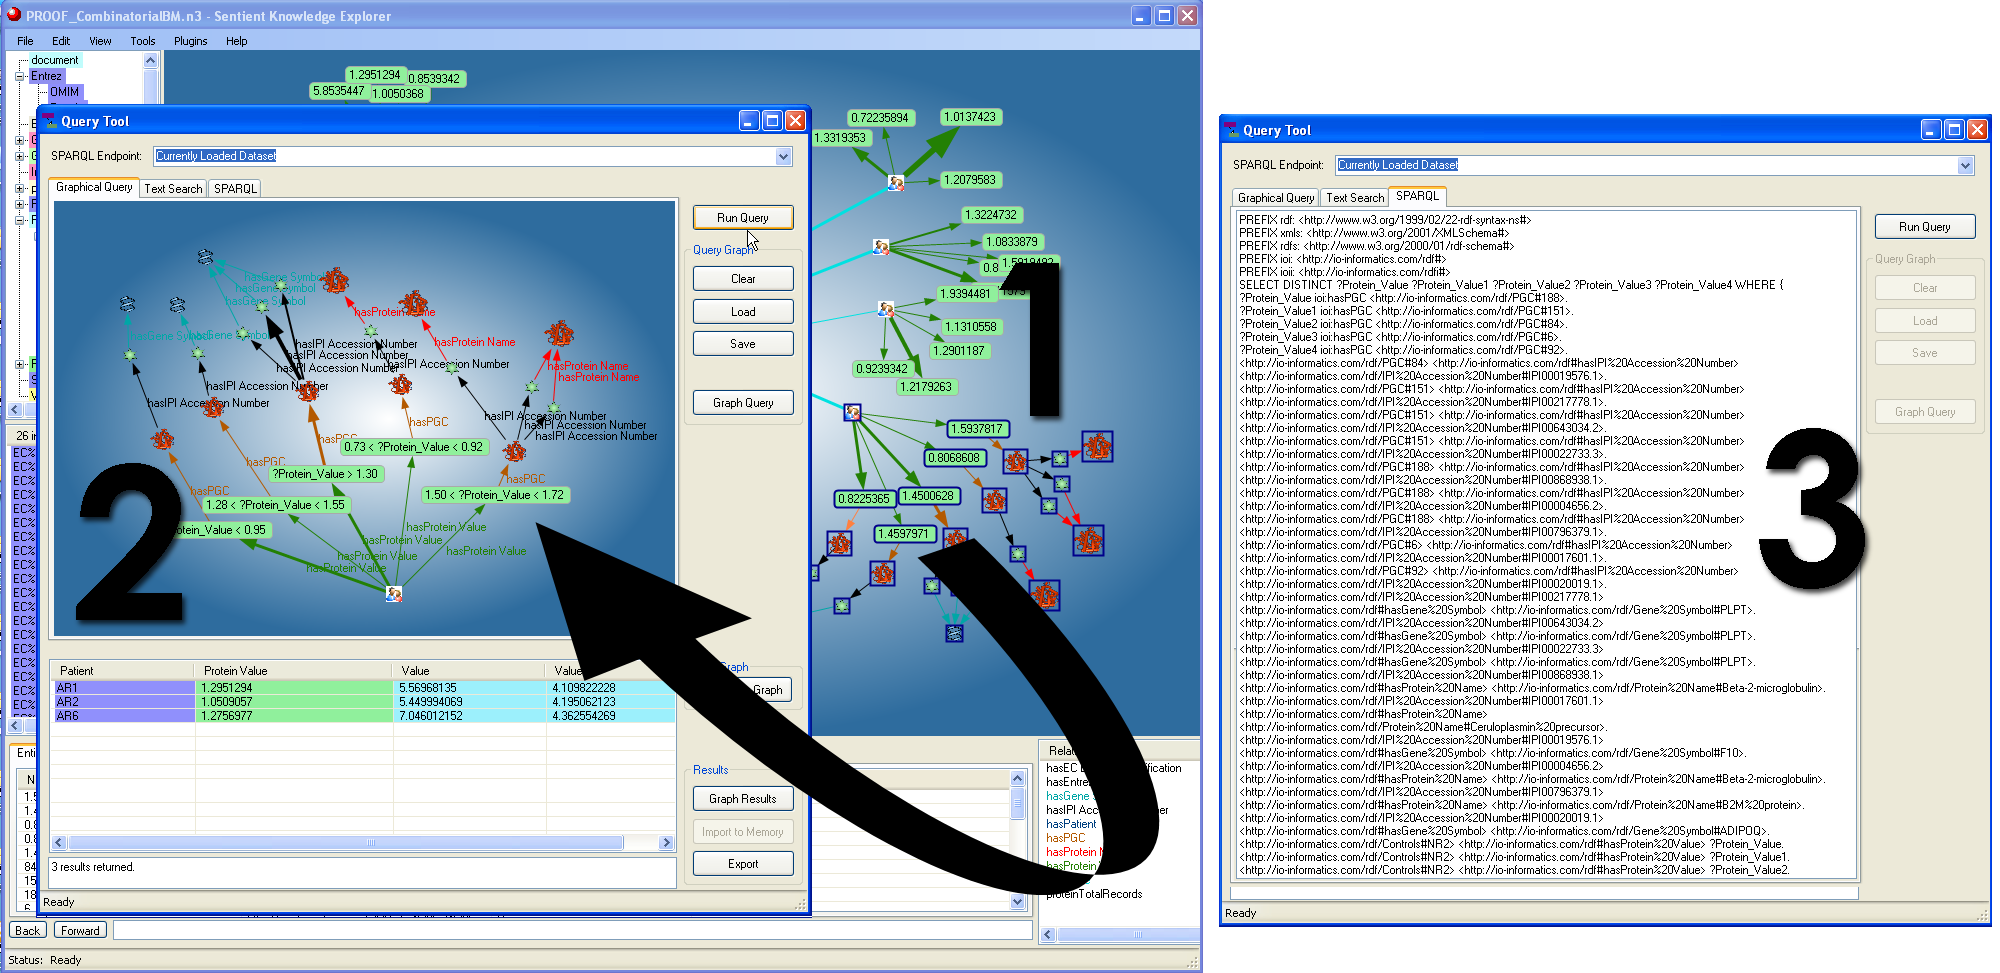
Task: Collapse the Entrez tree node
Action: click(x=20, y=76)
